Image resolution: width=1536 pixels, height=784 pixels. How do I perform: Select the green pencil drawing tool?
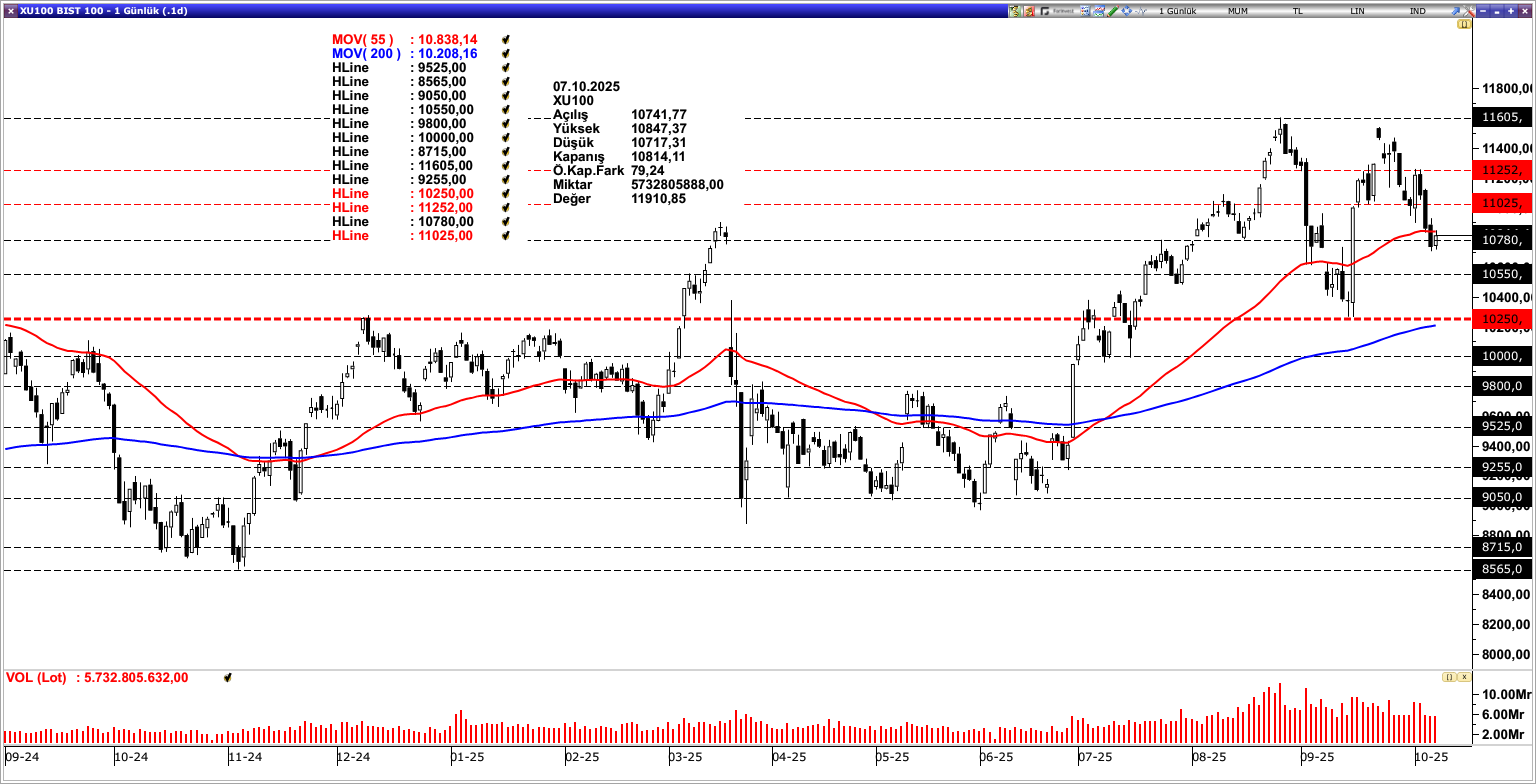click(1112, 11)
